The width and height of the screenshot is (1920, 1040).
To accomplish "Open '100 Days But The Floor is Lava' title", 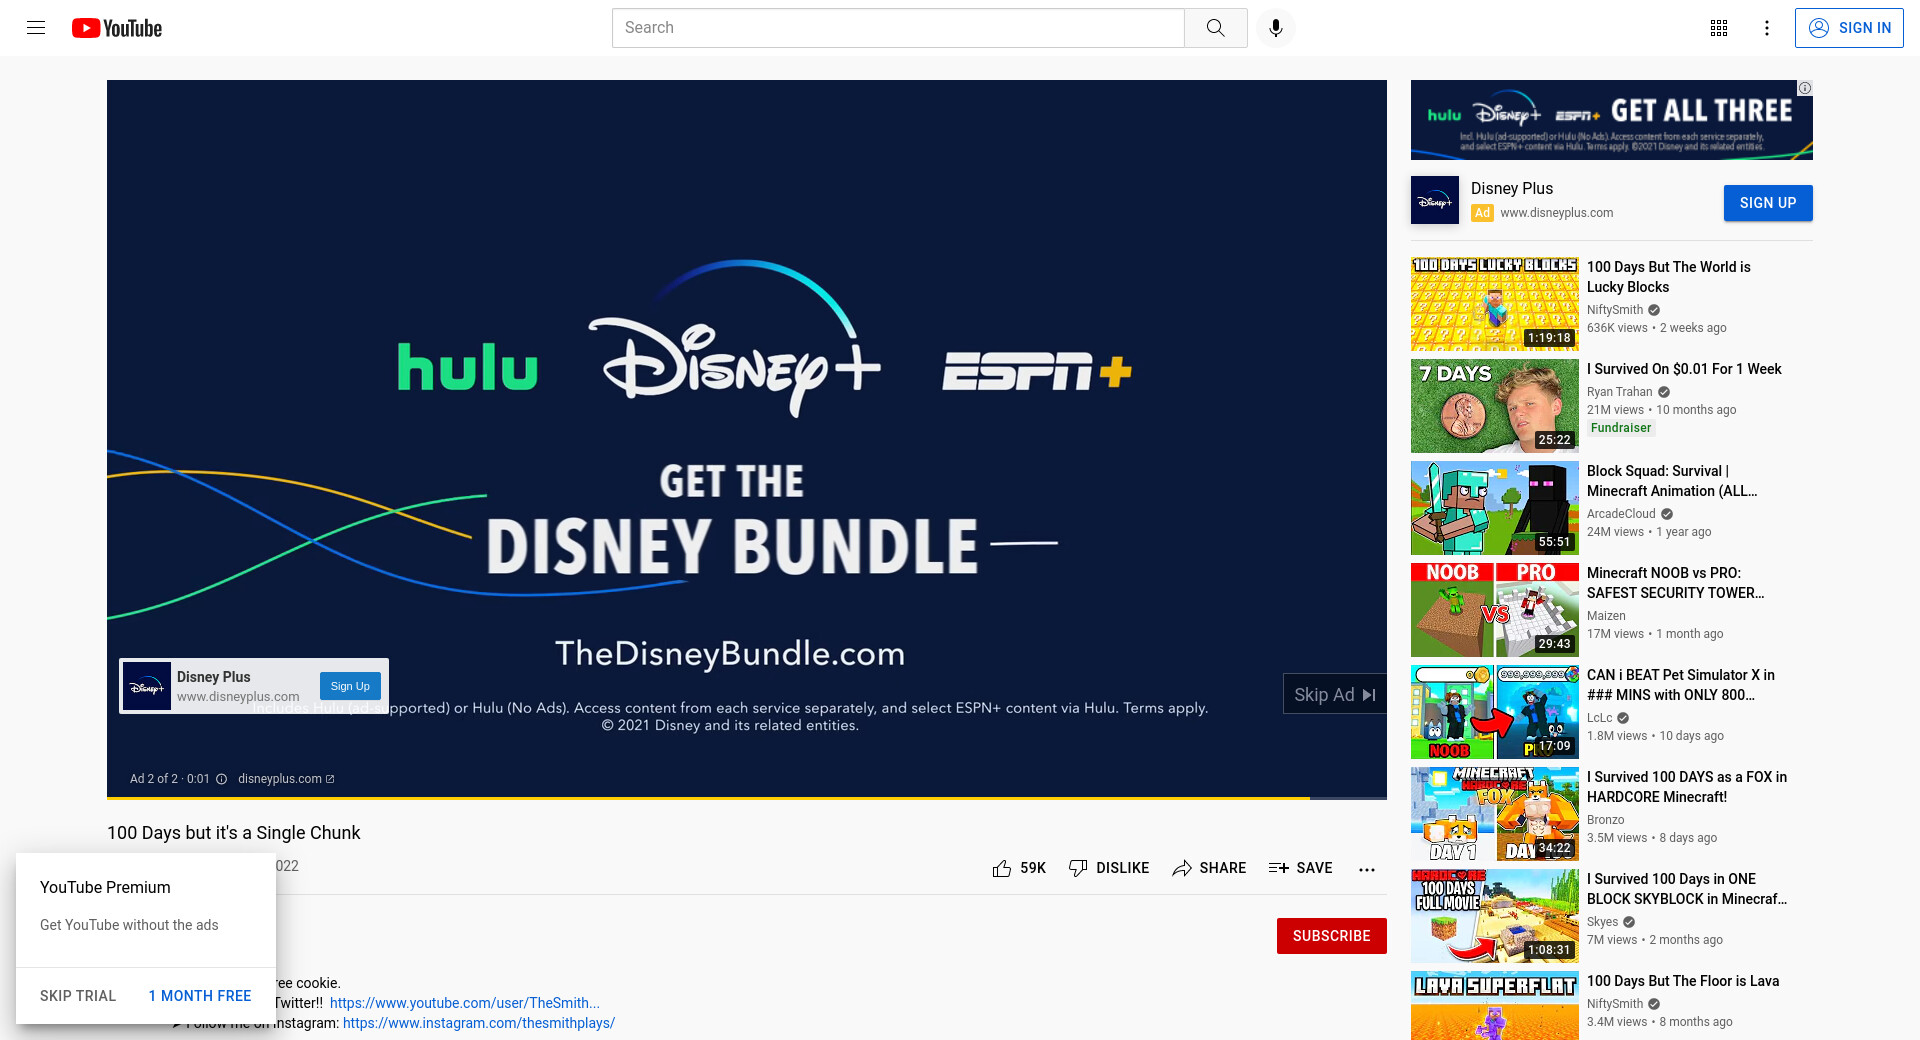I will 1682,981.
